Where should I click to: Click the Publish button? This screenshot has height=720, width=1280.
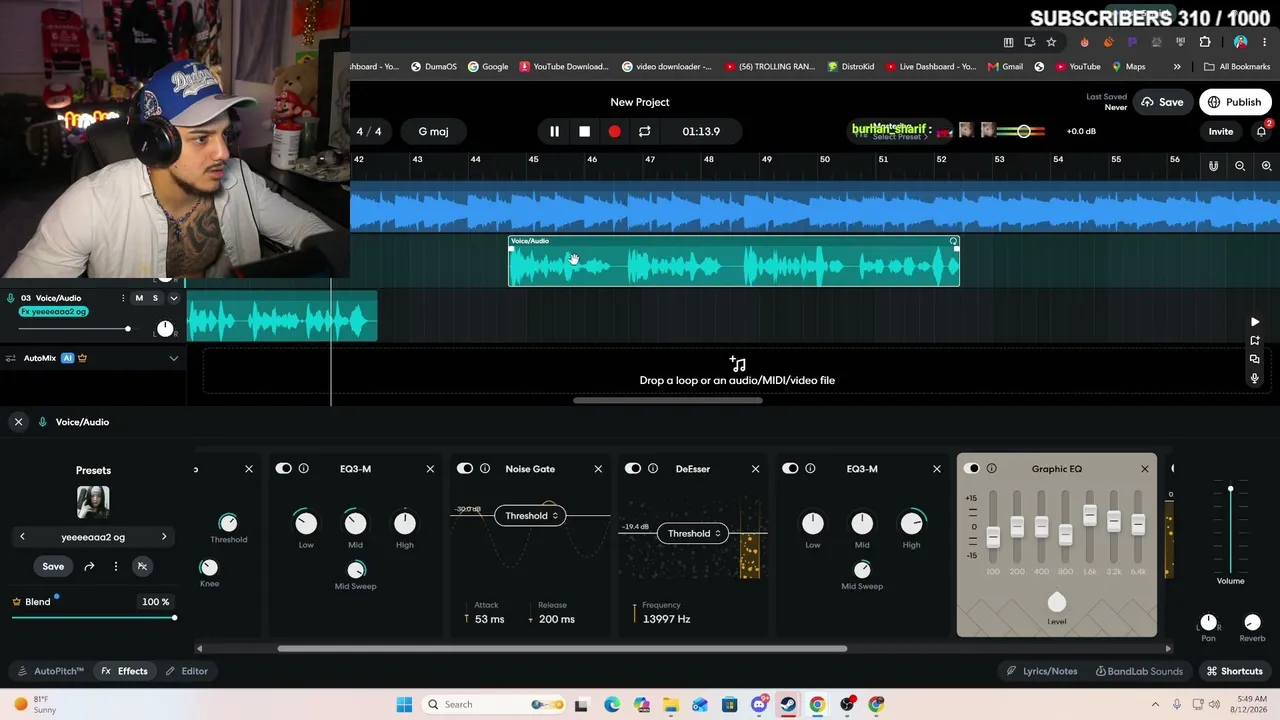click(x=1234, y=102)
